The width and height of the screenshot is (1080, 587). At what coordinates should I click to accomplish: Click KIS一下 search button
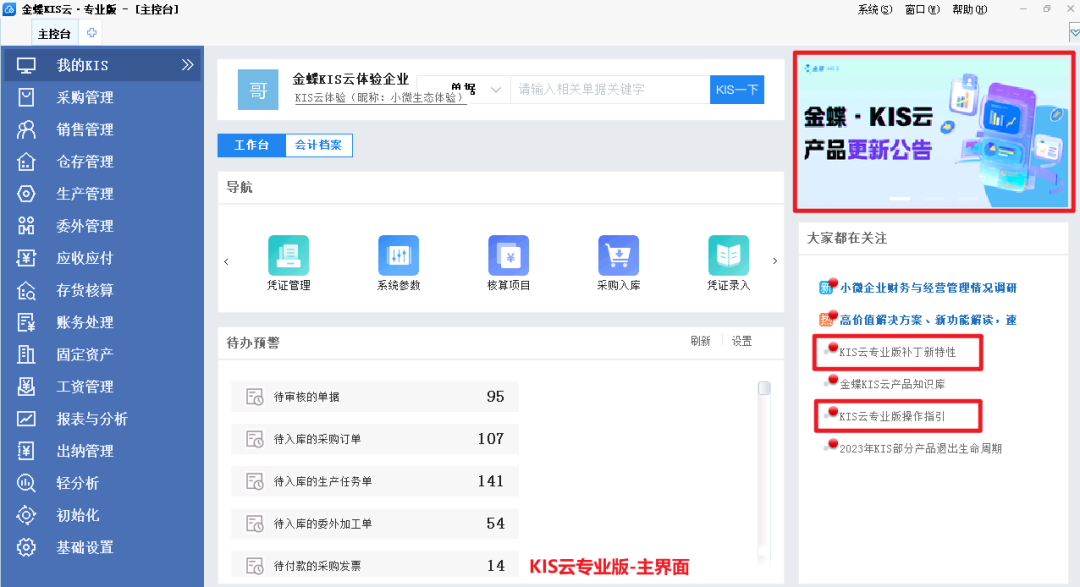tap(737, 90)
